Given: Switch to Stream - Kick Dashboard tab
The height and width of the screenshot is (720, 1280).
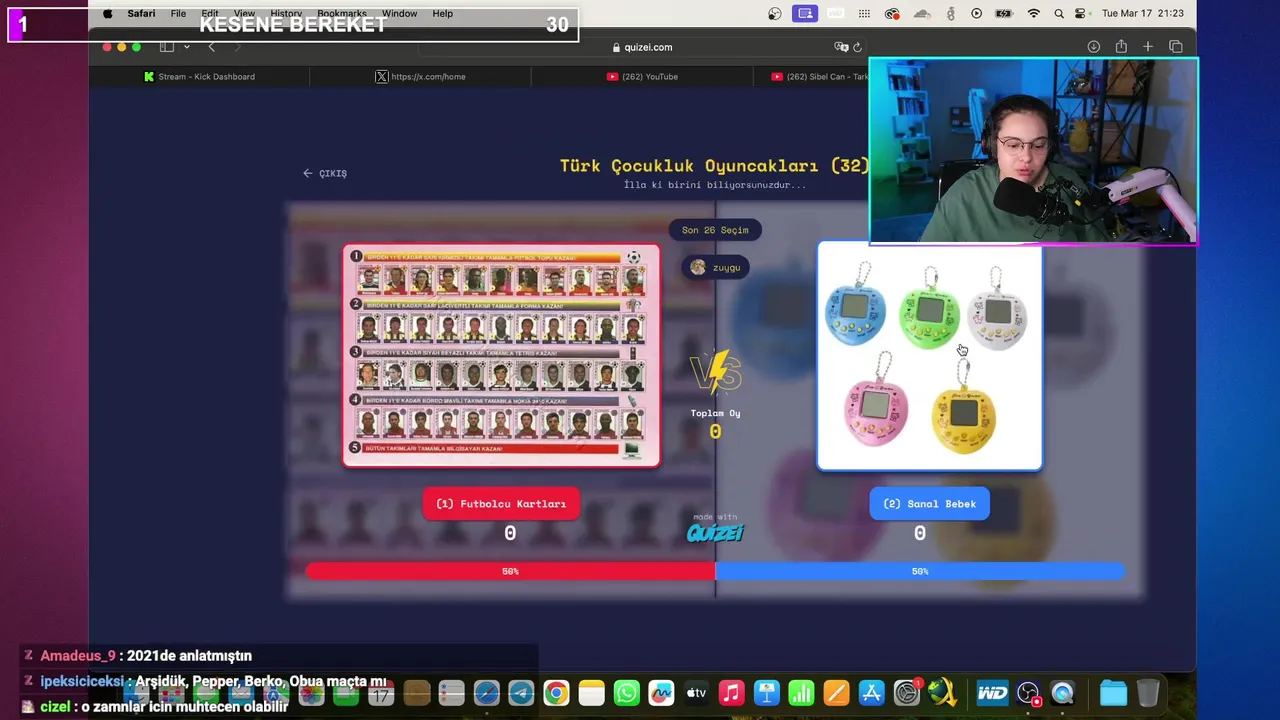Looking at the screenshot, I should pyautogui.click(x=199, y=76).
